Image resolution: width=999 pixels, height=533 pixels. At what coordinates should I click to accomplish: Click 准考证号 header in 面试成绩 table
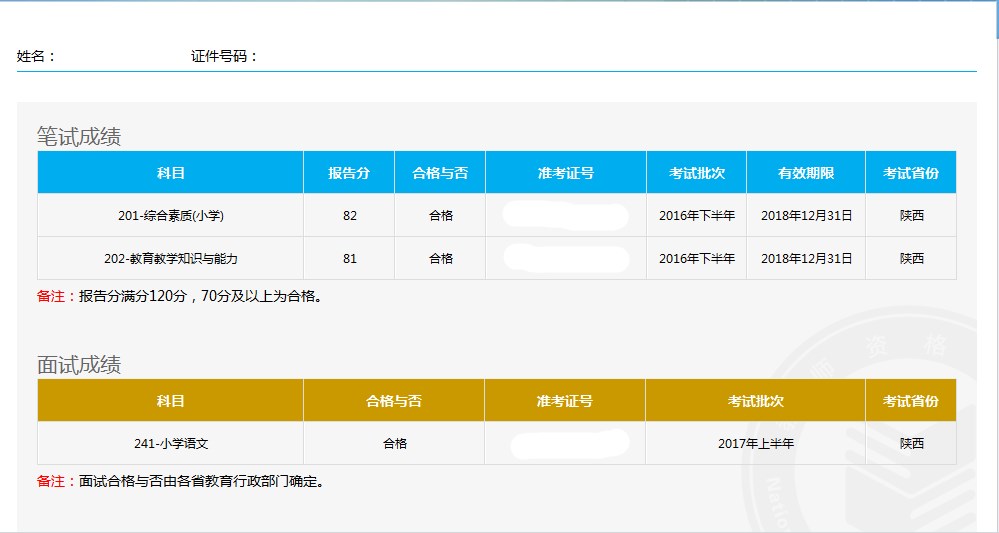click(x=564, y=401)
